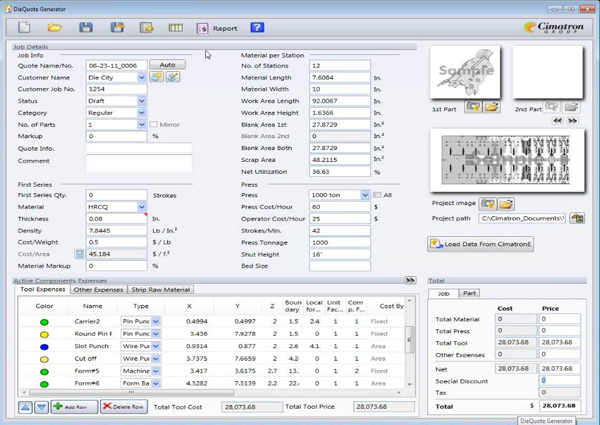Click the blue Slot Punch color dot
The height and width of the screenshot is (425, 600).
(44, 346)
